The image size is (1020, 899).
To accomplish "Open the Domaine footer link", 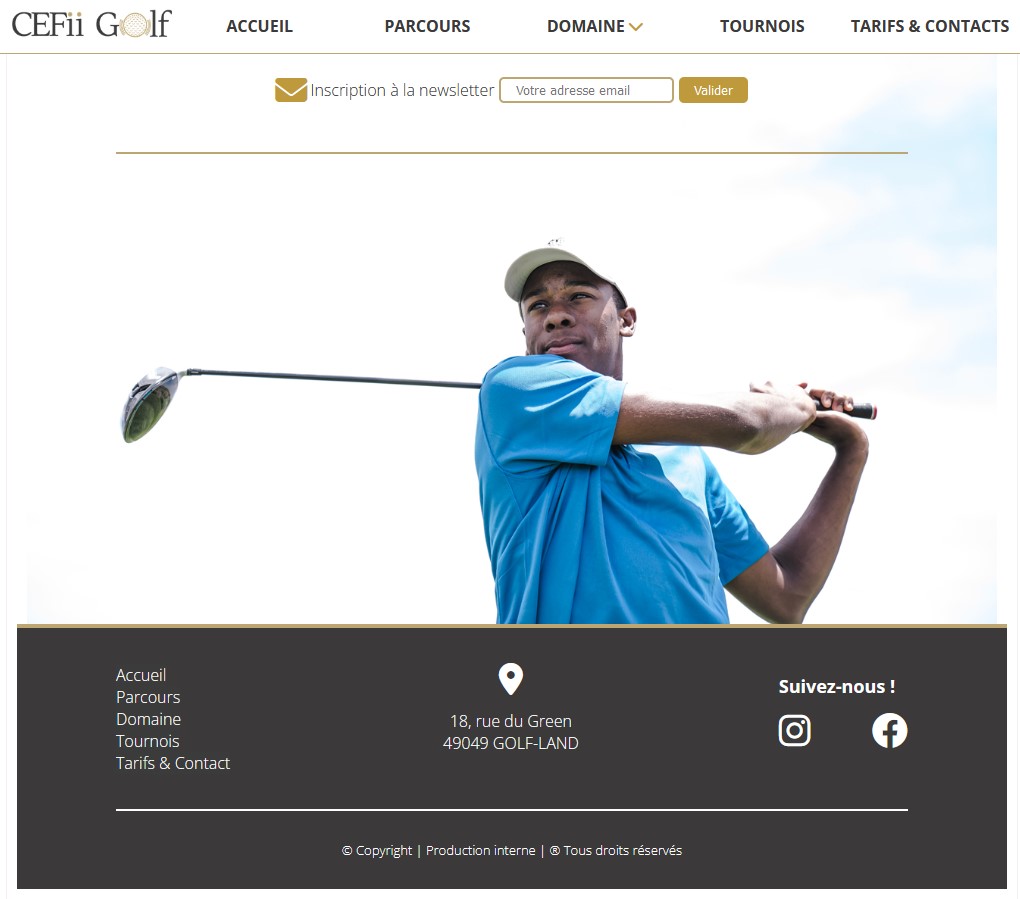I will click(148, 719).
